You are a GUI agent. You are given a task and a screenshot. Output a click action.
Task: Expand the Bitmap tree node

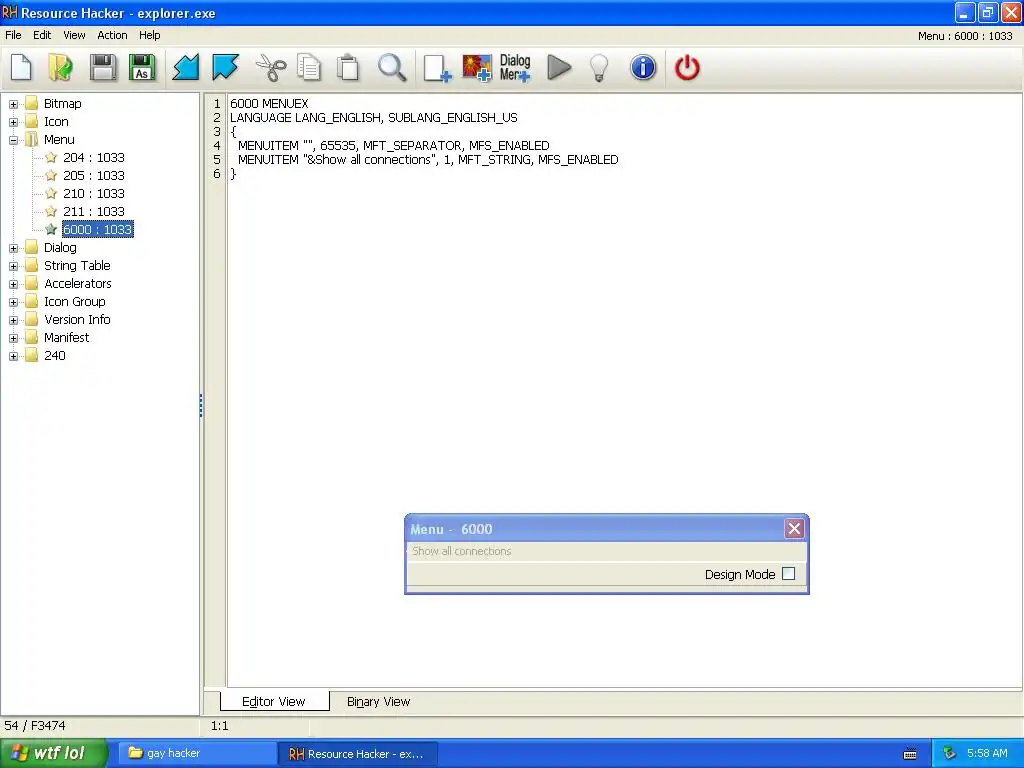pyautogui.click(x=13, y=104)
